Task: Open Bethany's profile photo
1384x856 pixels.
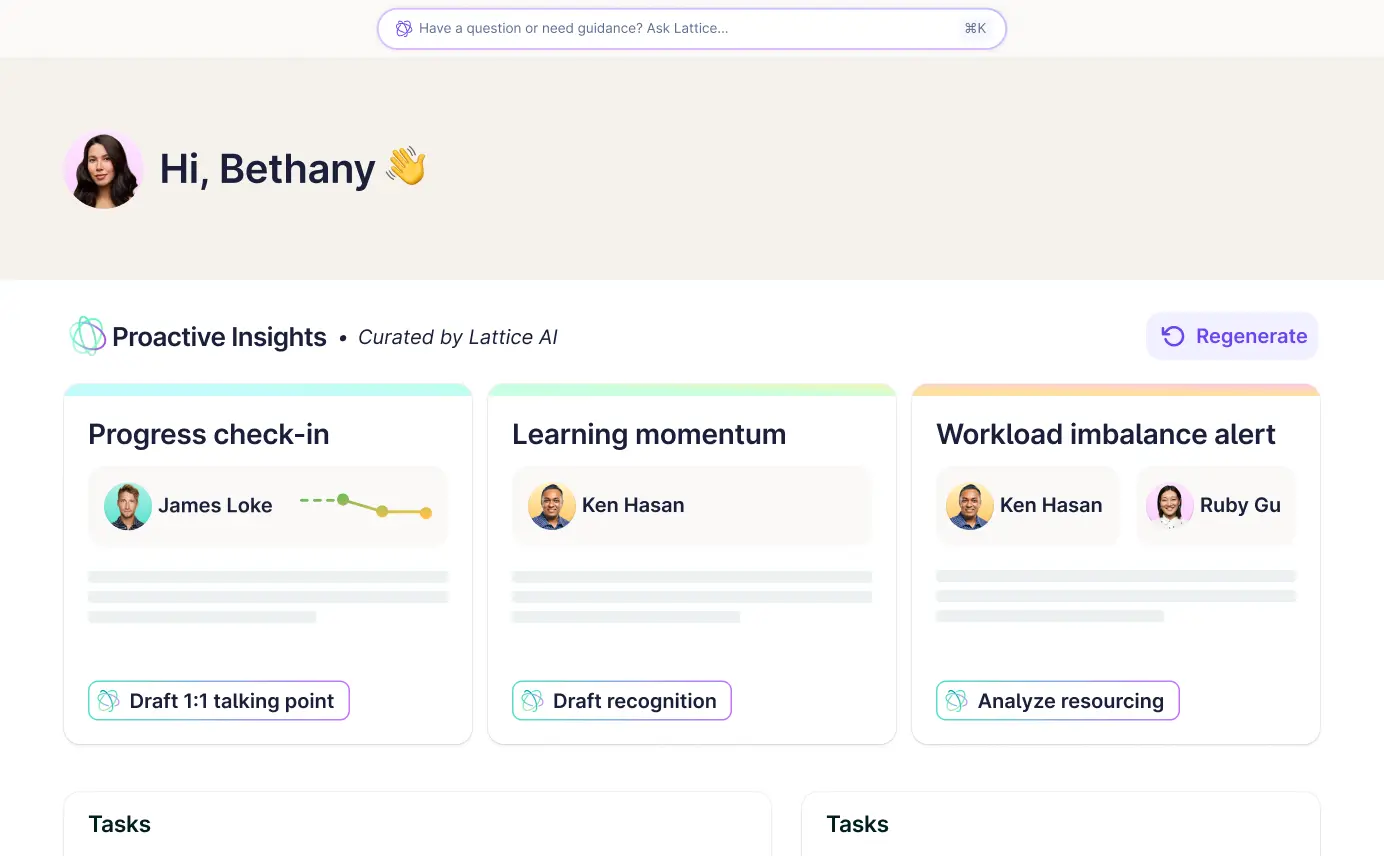Action: tap(104, 169)
